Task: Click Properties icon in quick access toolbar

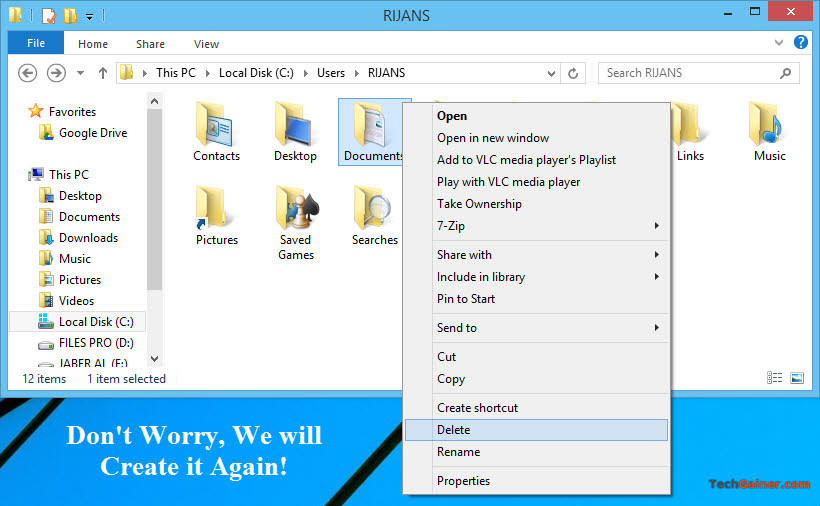Action: coord(48,16)
